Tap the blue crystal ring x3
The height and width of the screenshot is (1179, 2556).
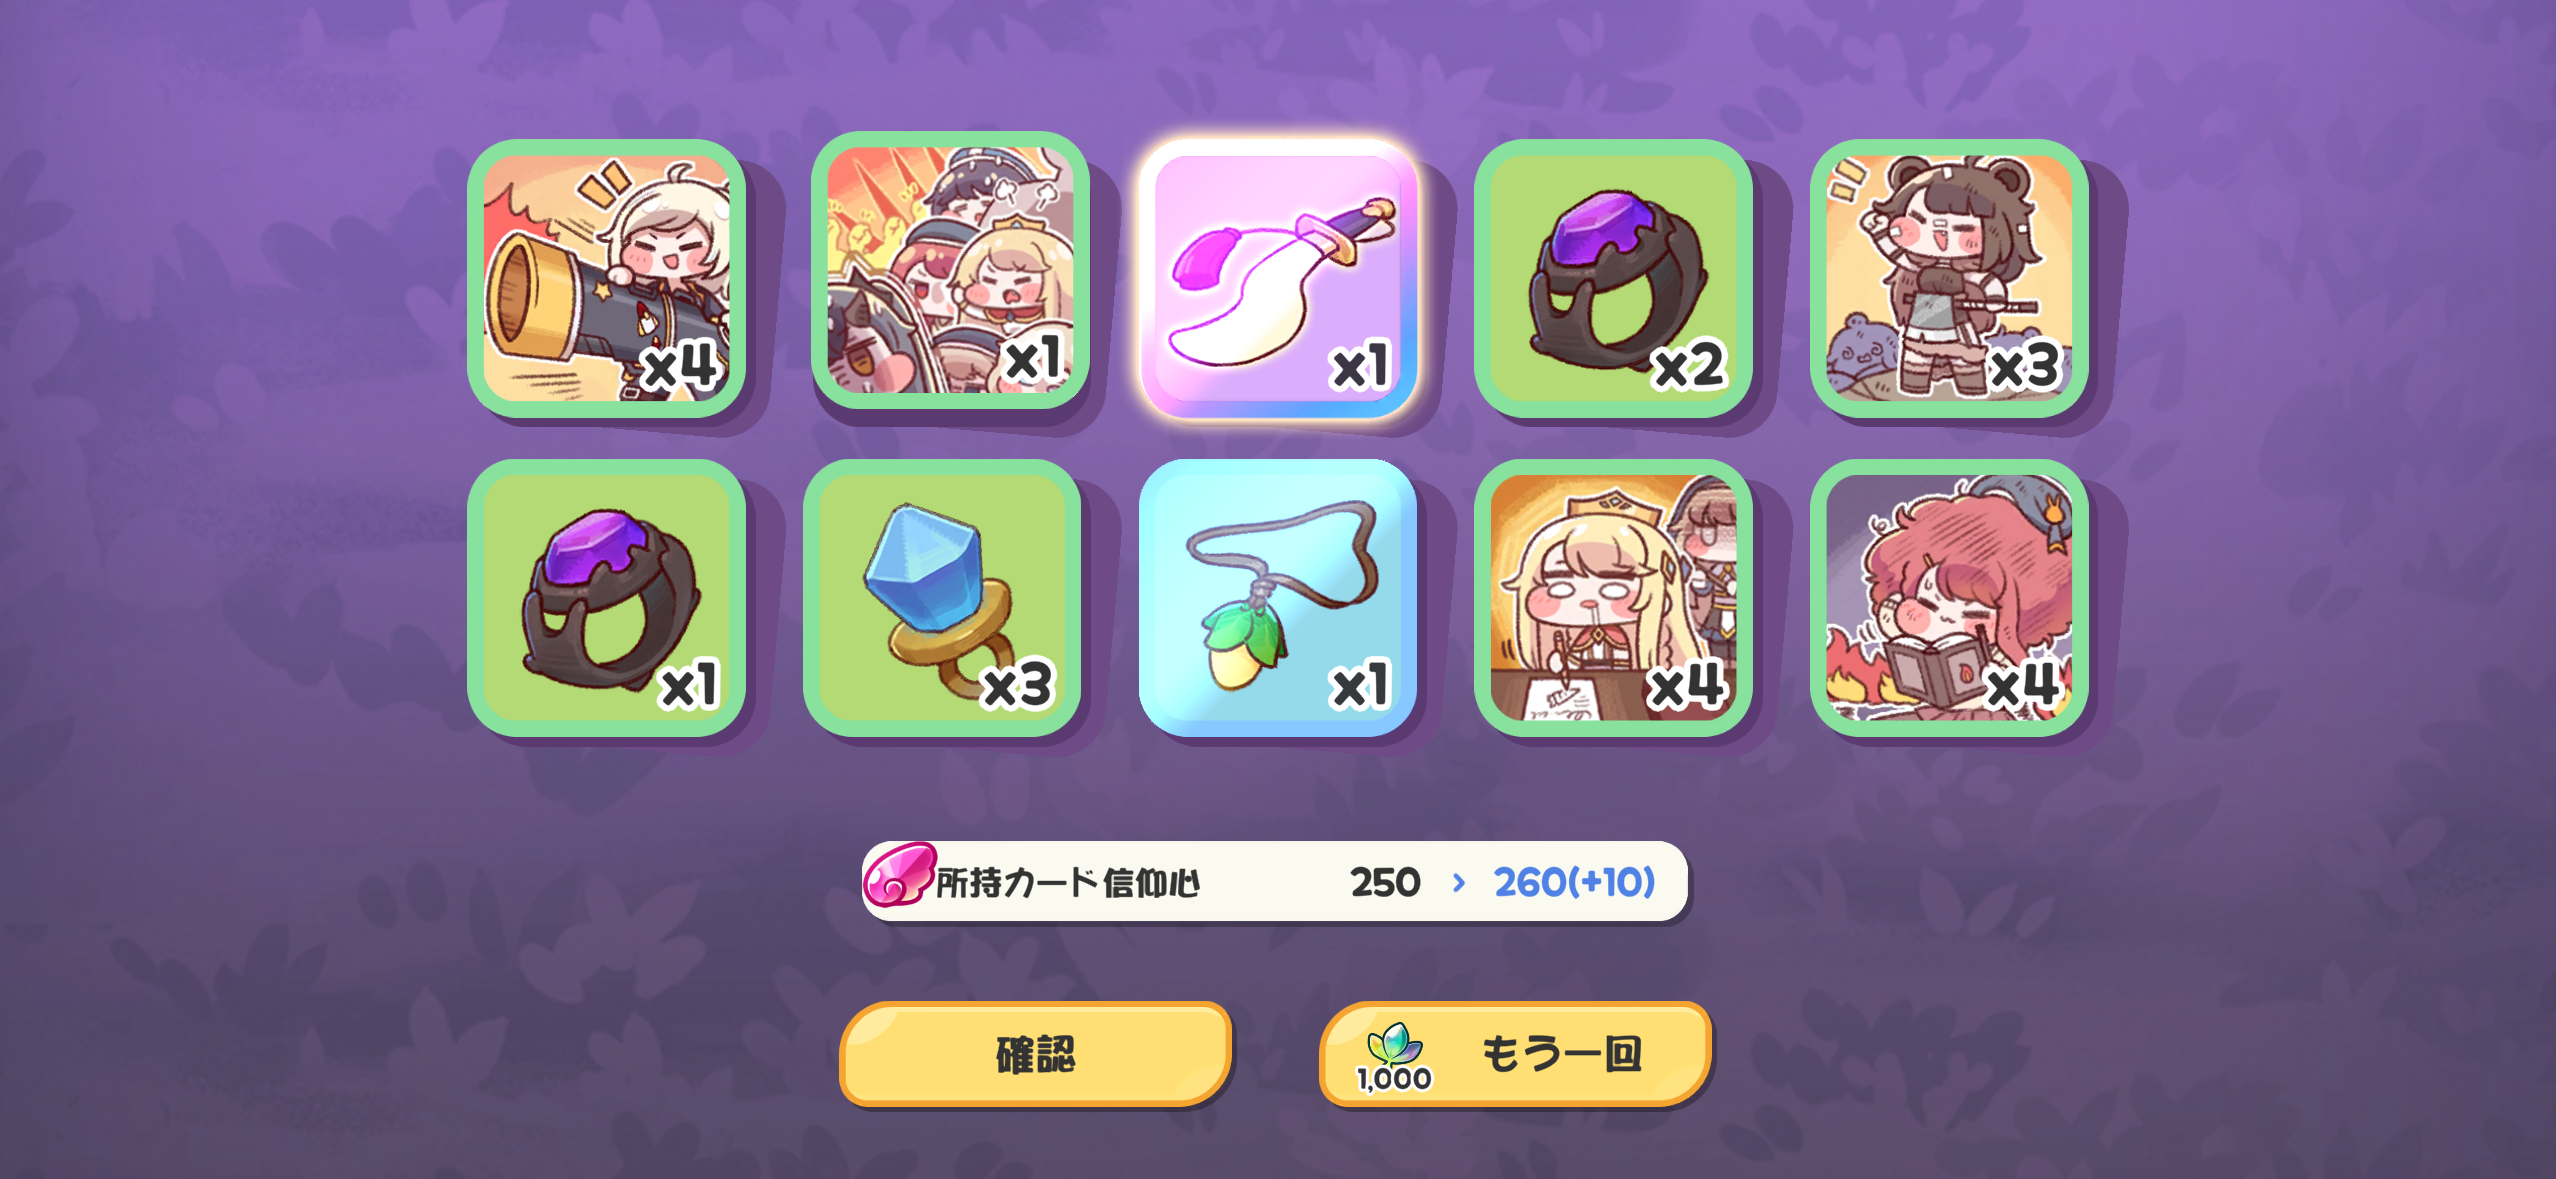pyautogui.click(x=942, y=598)
